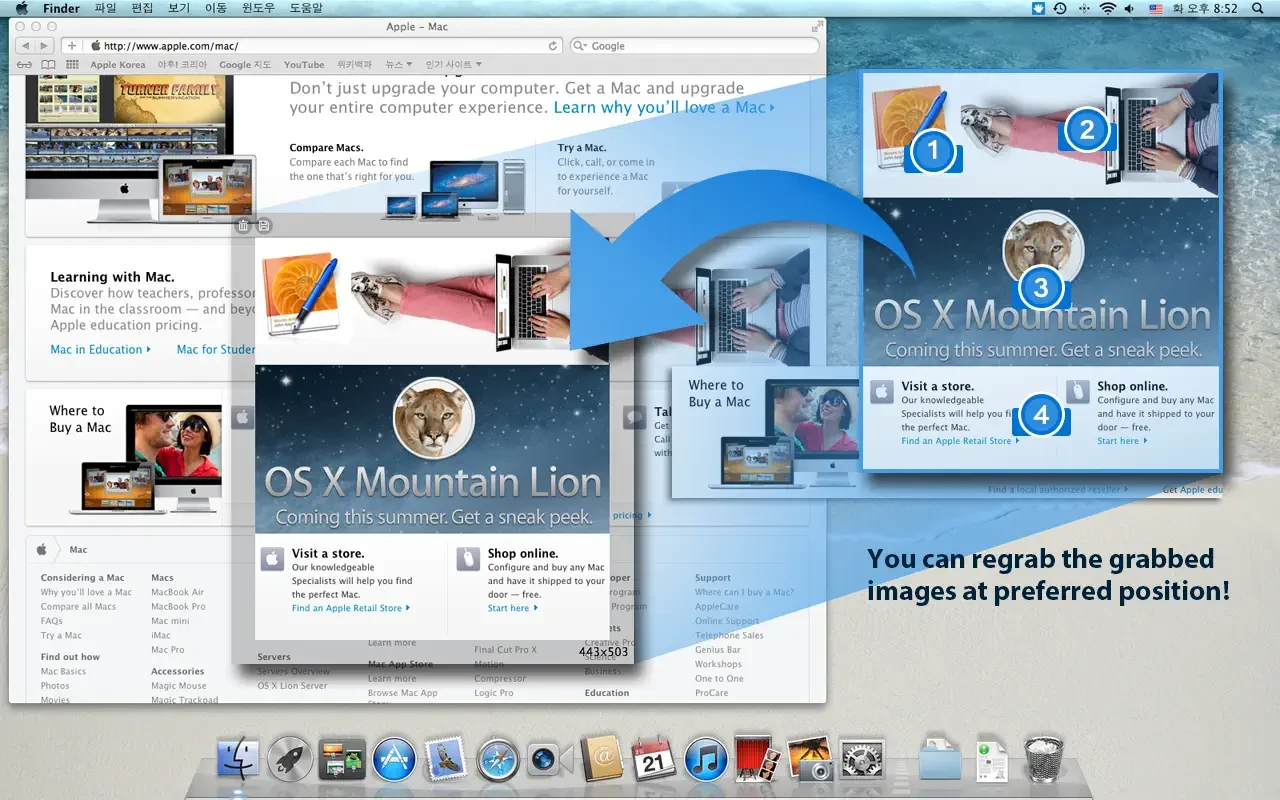The height and width of the screenshot is (800, 1280).
Task: Expand the 인기 사이트 bookmarks dropdown
Action: [453, 65]
